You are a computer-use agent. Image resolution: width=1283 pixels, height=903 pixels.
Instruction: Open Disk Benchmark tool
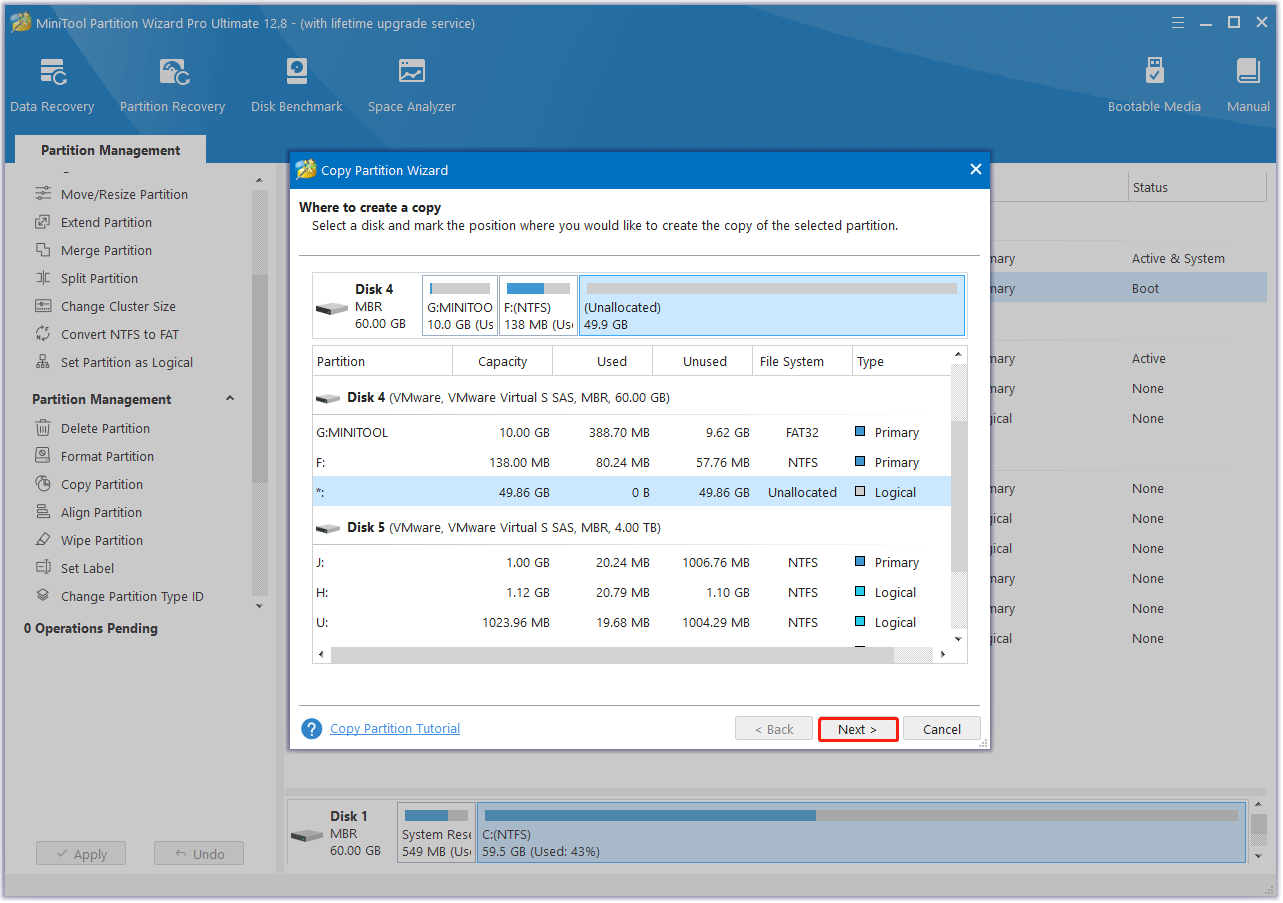(297, 85)
